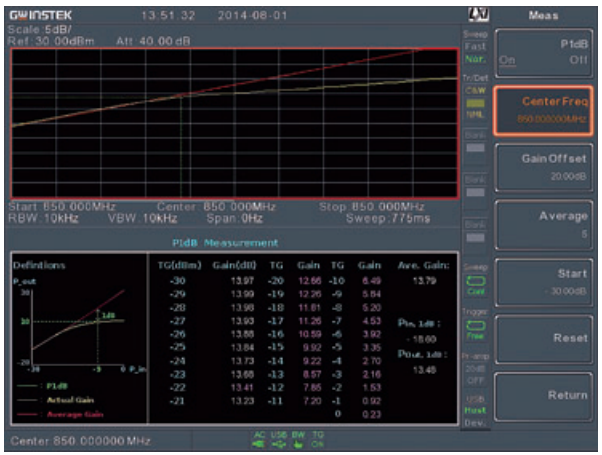Click the gain cell 0.23
Image resolution: width=602 pixels, height=455 pixels.
tap(371, 414)
